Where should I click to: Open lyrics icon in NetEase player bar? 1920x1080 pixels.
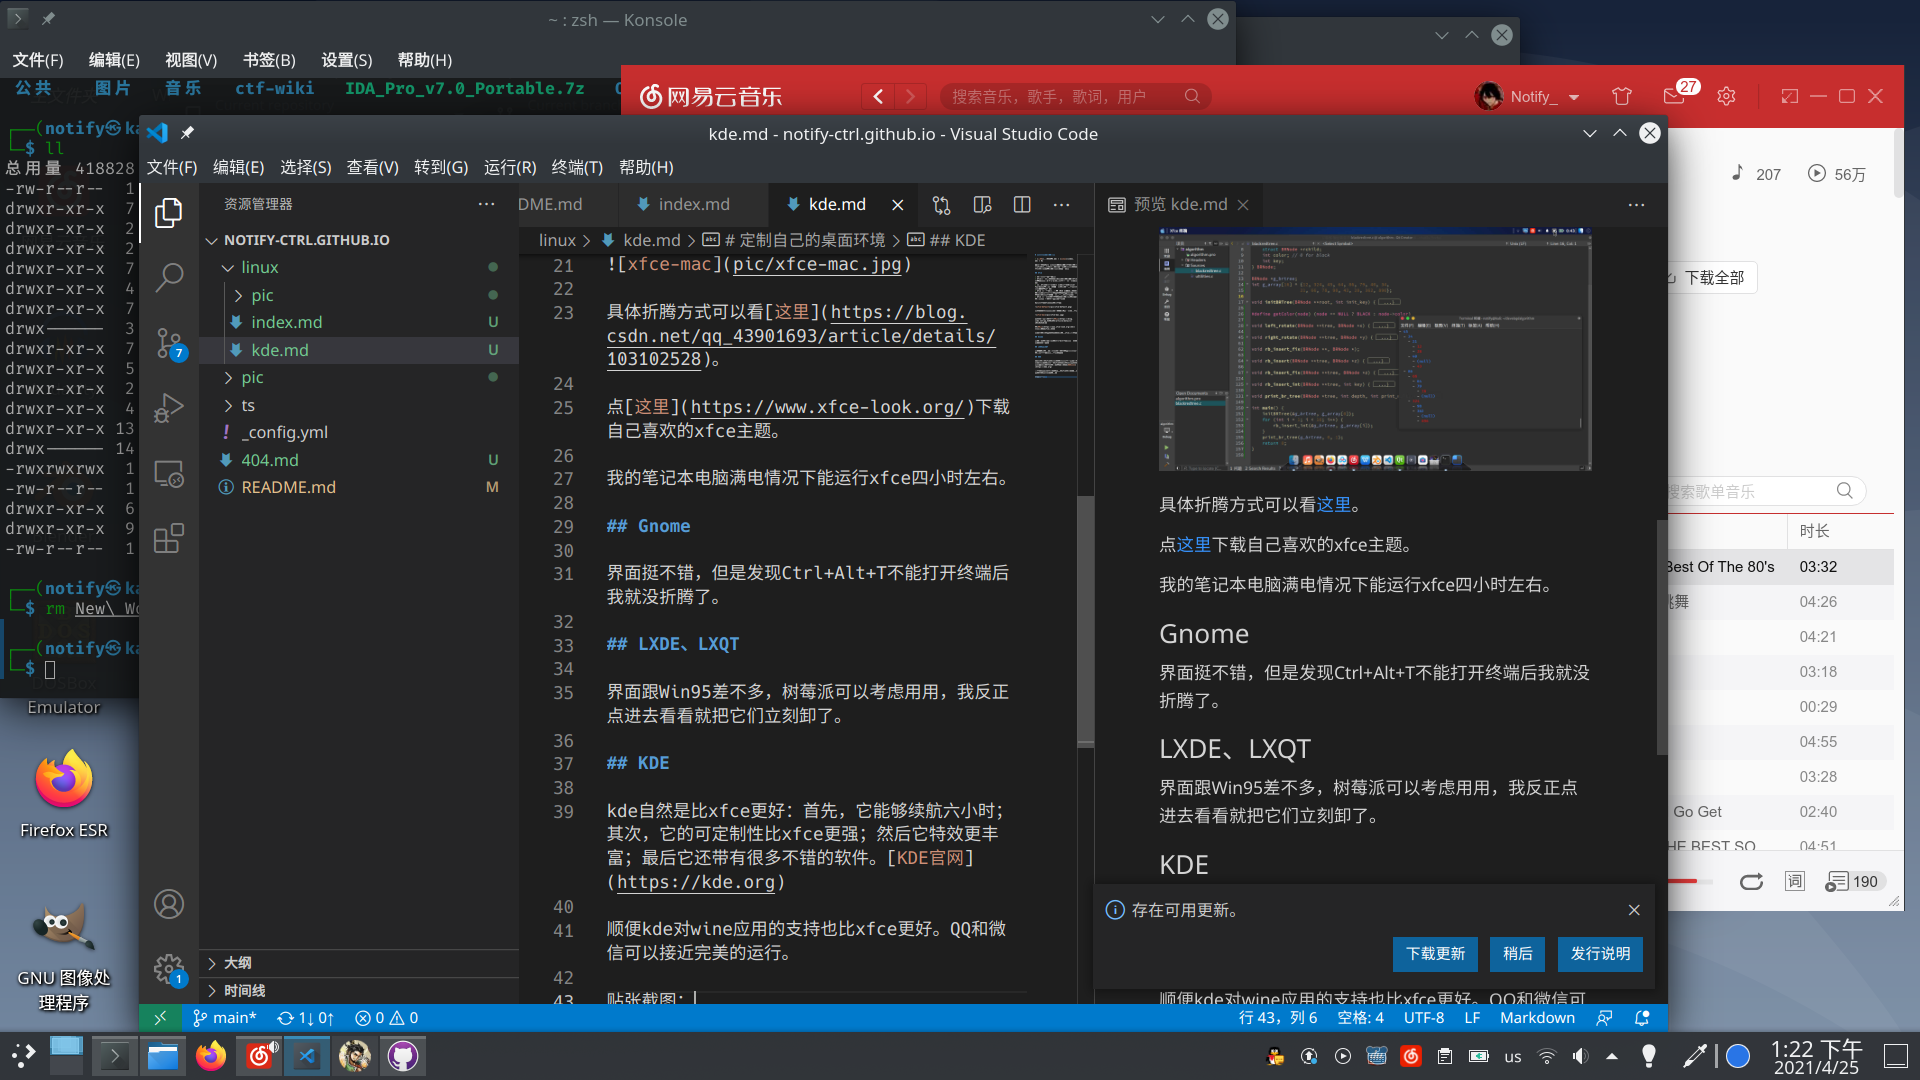[x=1795, y=881]
